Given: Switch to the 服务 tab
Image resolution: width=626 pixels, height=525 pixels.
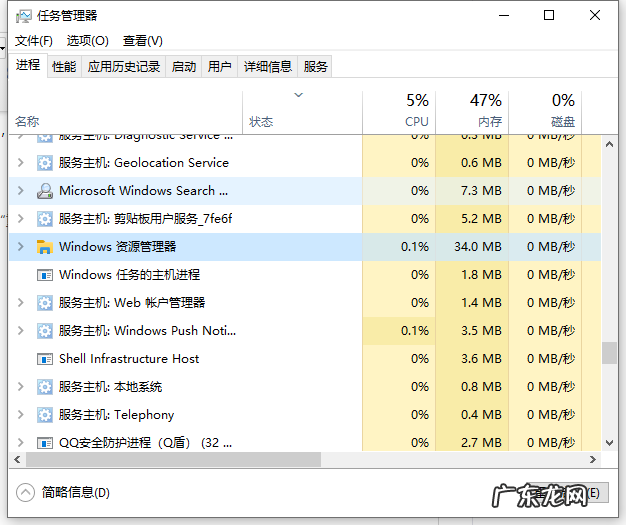Looking at the screenshot, I should tap(315, 66).
